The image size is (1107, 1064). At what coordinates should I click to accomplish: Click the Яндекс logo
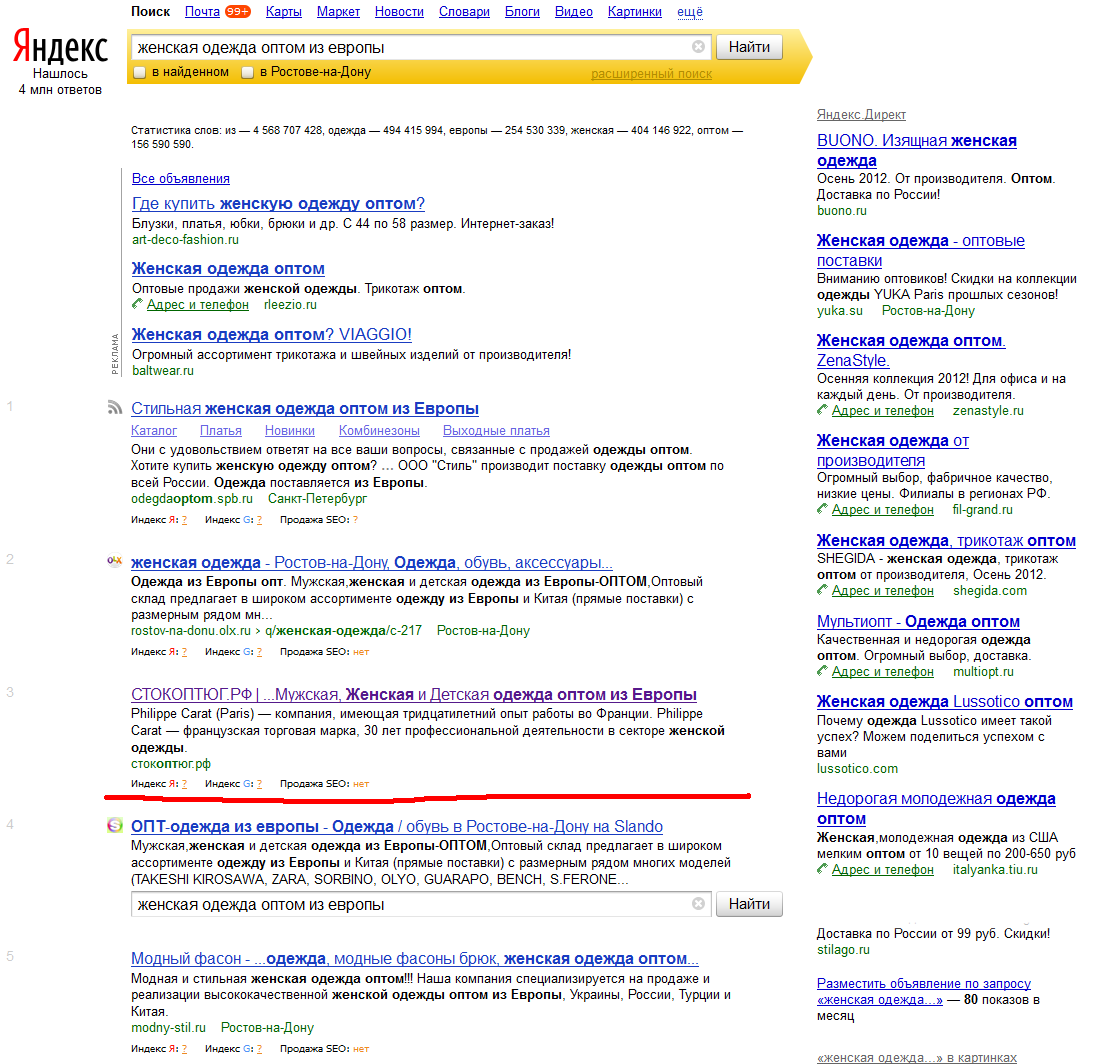(60, 47)
